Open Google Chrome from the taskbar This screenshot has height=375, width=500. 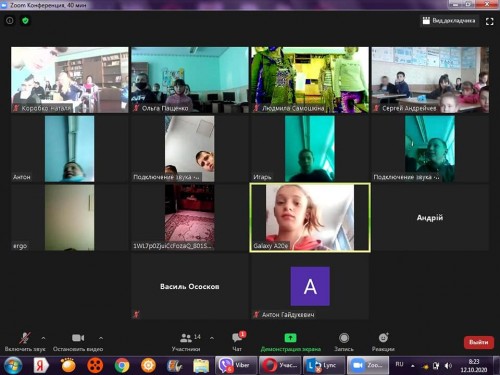[122, 365]
